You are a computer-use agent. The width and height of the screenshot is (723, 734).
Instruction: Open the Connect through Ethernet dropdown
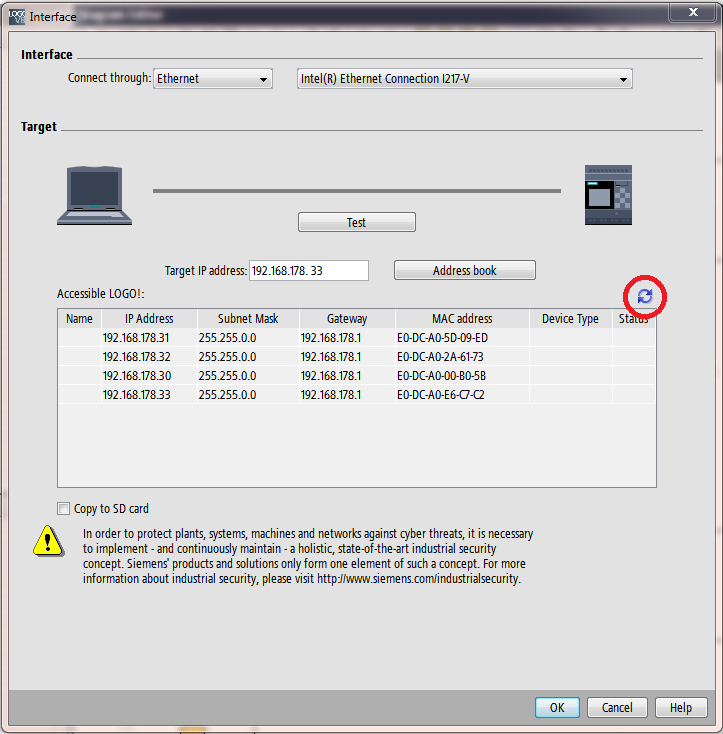tap(213, 79)
